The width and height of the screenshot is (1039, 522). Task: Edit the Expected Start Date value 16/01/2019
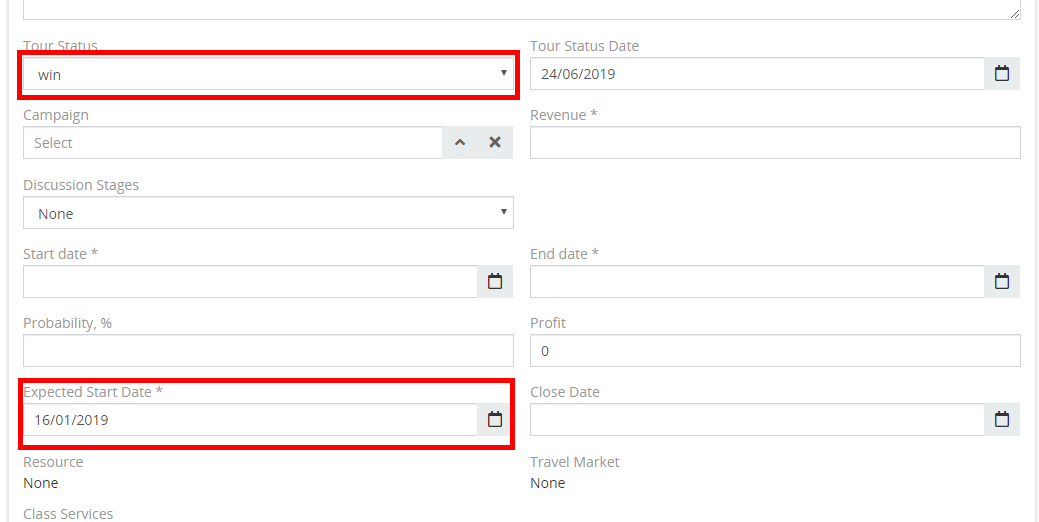250,420
